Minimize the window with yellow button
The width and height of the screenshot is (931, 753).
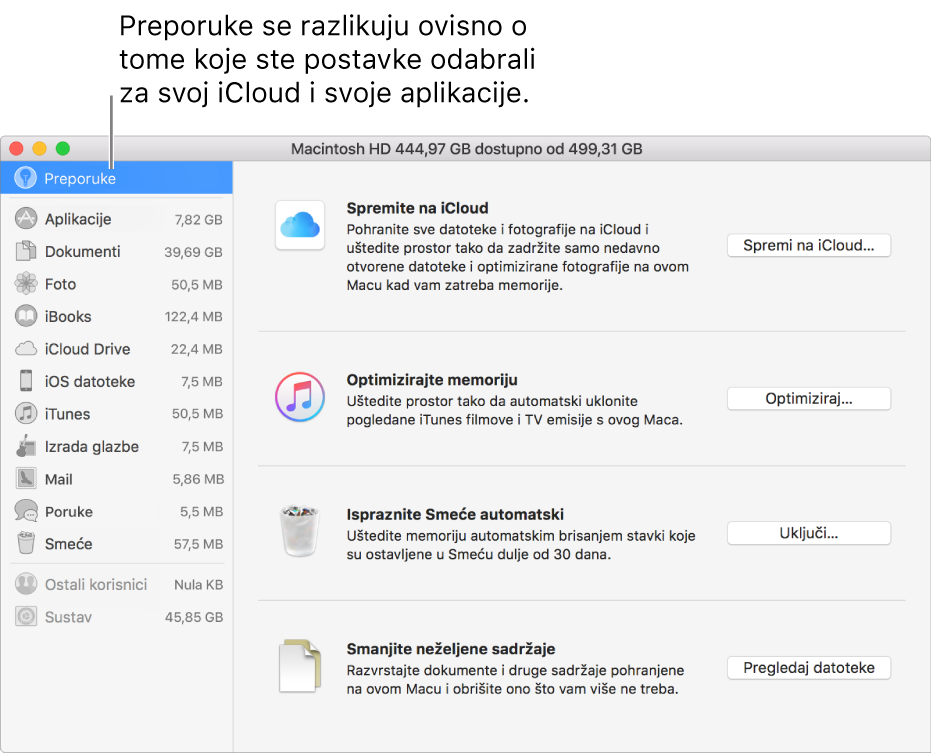click(40, 148)
